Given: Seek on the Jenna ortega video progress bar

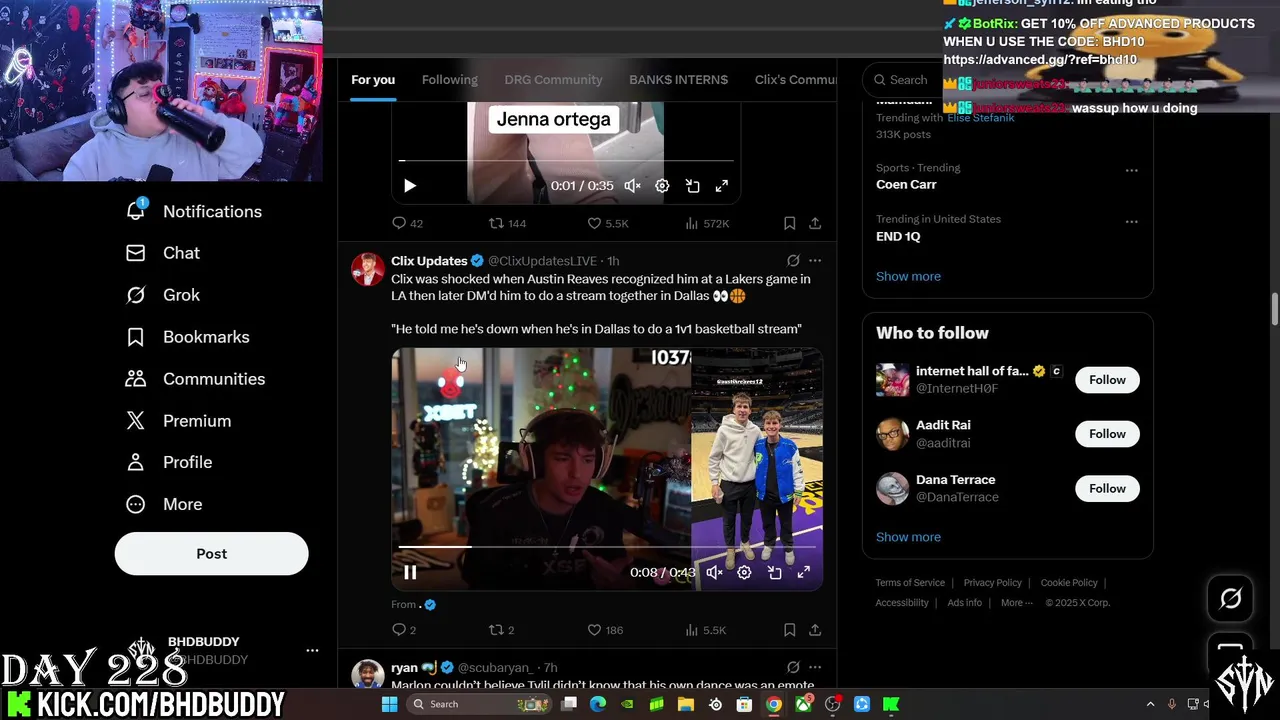Looking at the screenshot, I should 566,160.
